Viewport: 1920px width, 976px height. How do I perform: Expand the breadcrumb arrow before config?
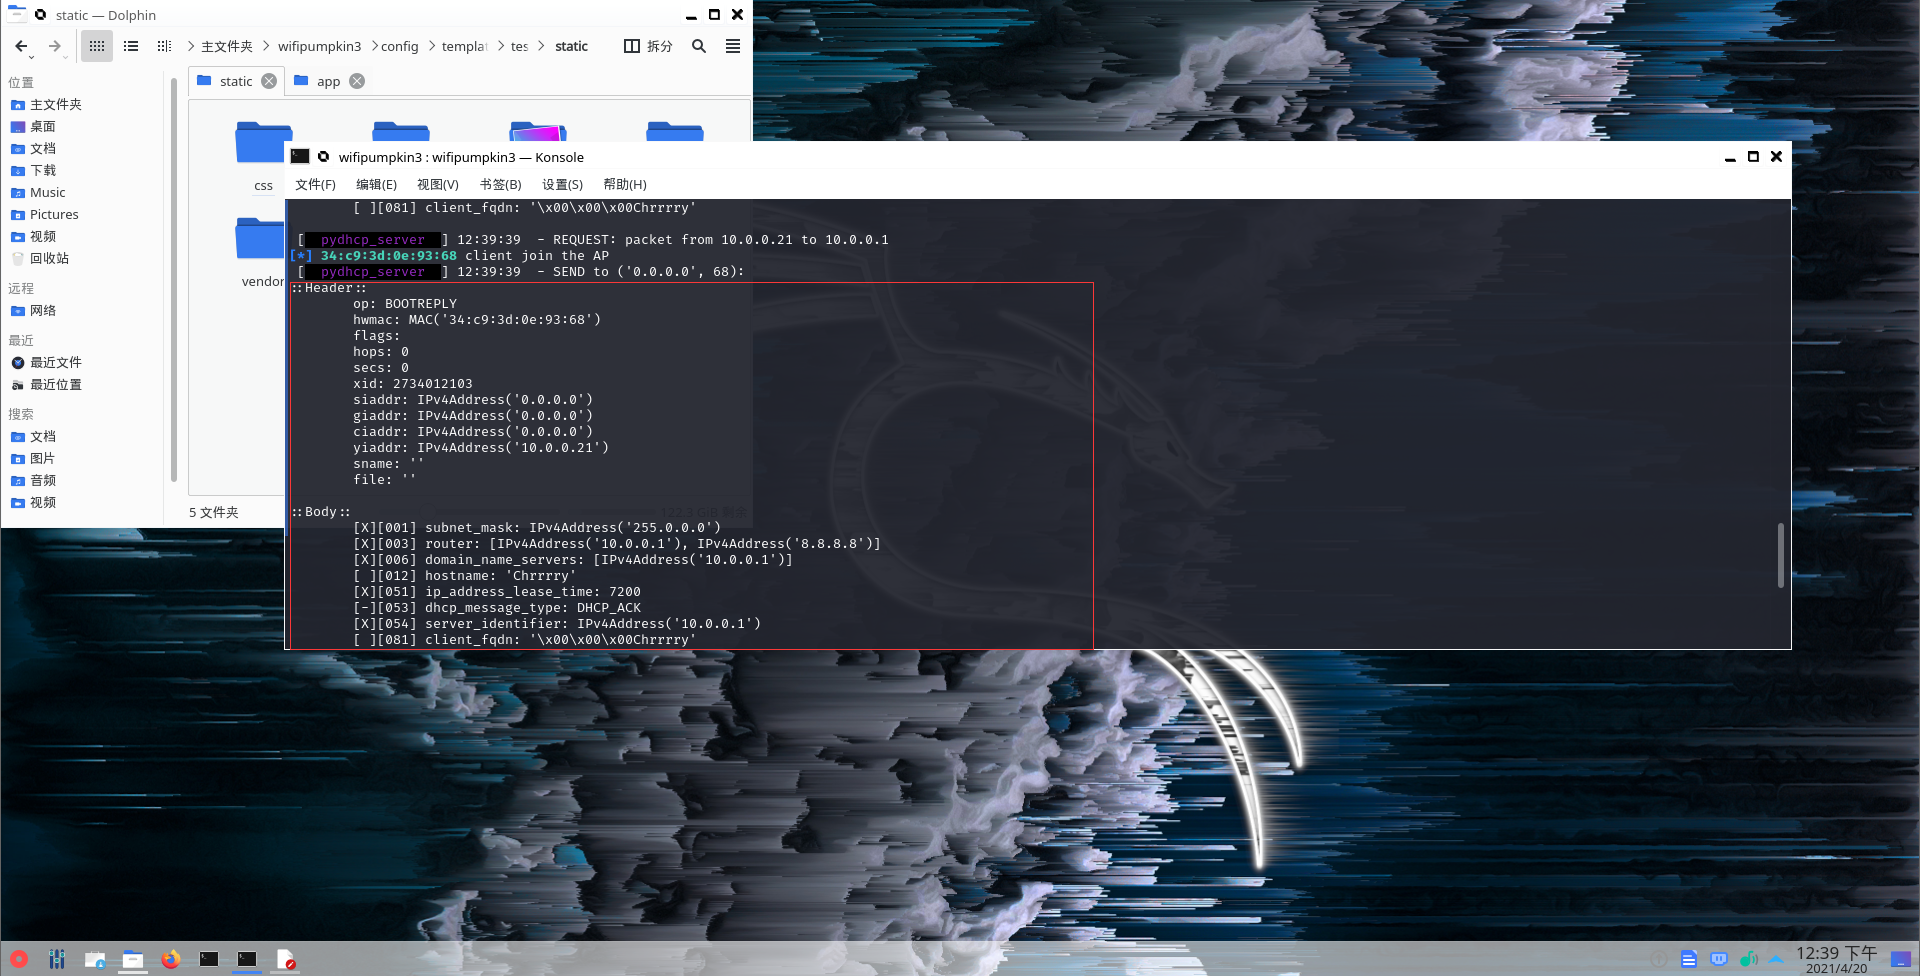click(x=374, y=46)
